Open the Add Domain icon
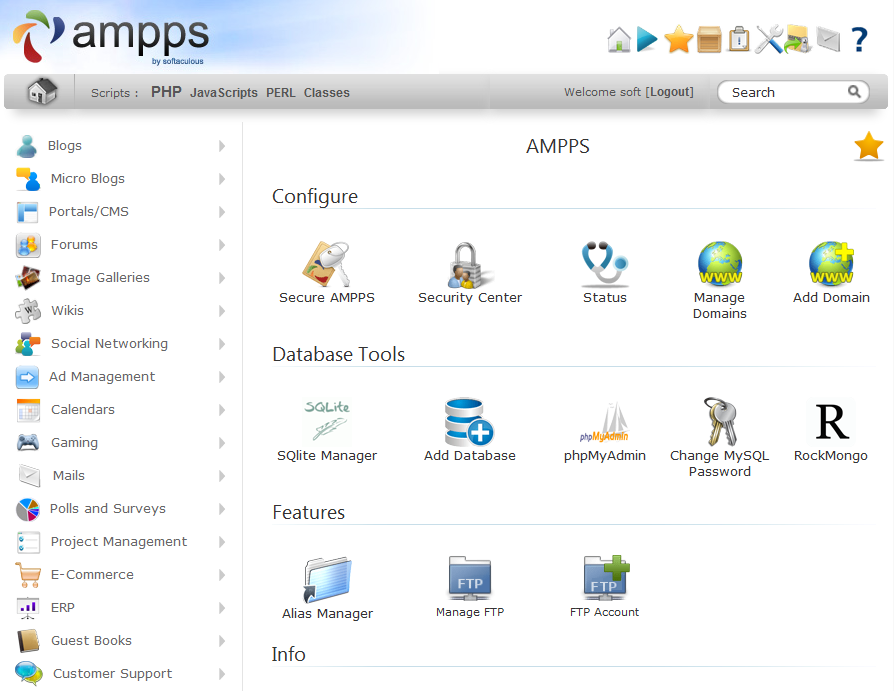The height and width of the screenshot is (691, 894). 830,264
